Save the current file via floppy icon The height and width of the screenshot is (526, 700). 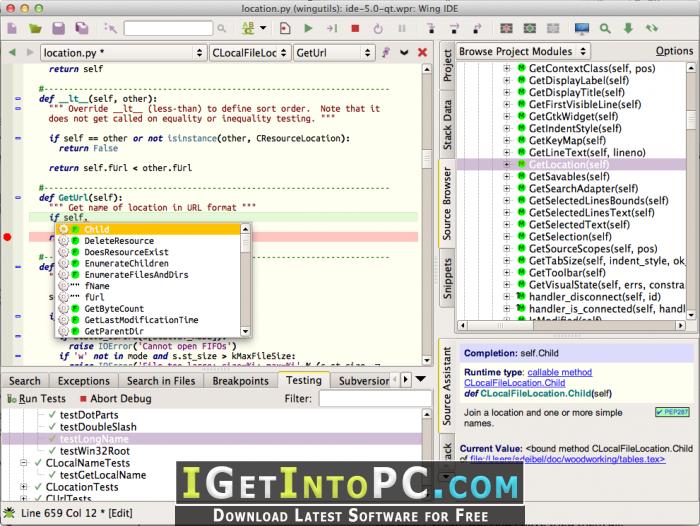pyautogui.click(x=58, y=29)
